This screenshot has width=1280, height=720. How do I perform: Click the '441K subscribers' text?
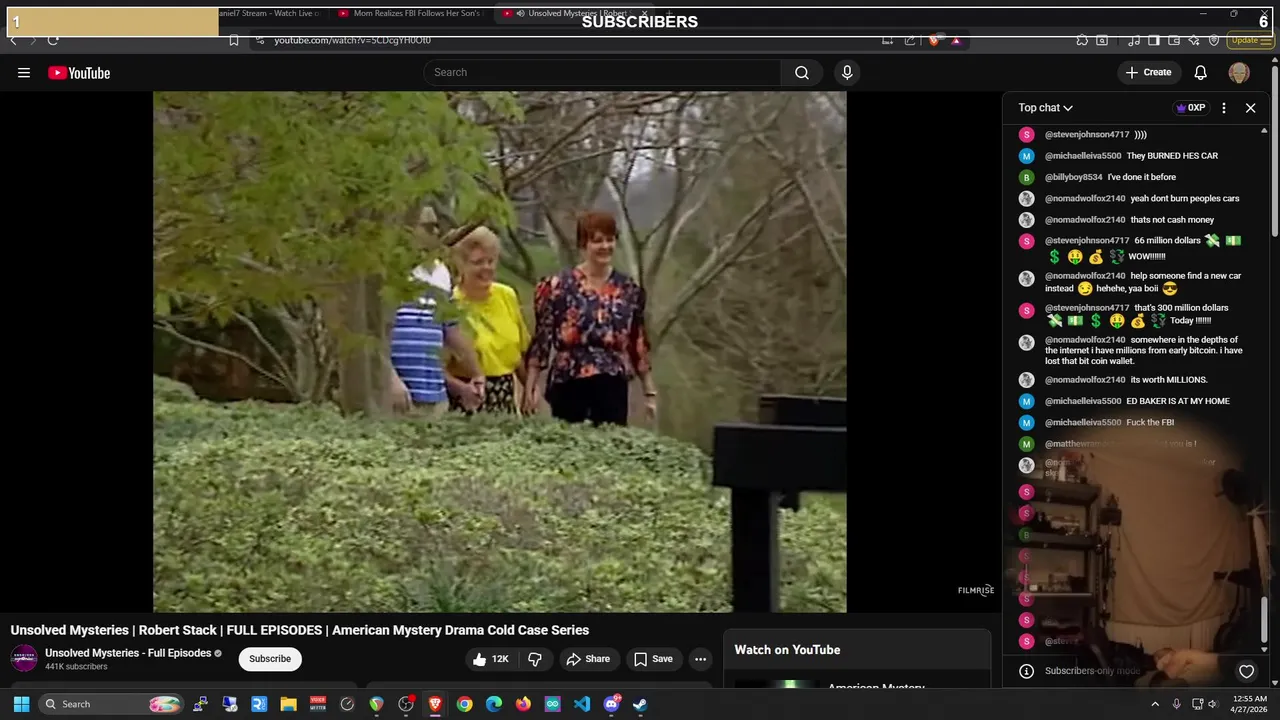[x=76, y=667]
